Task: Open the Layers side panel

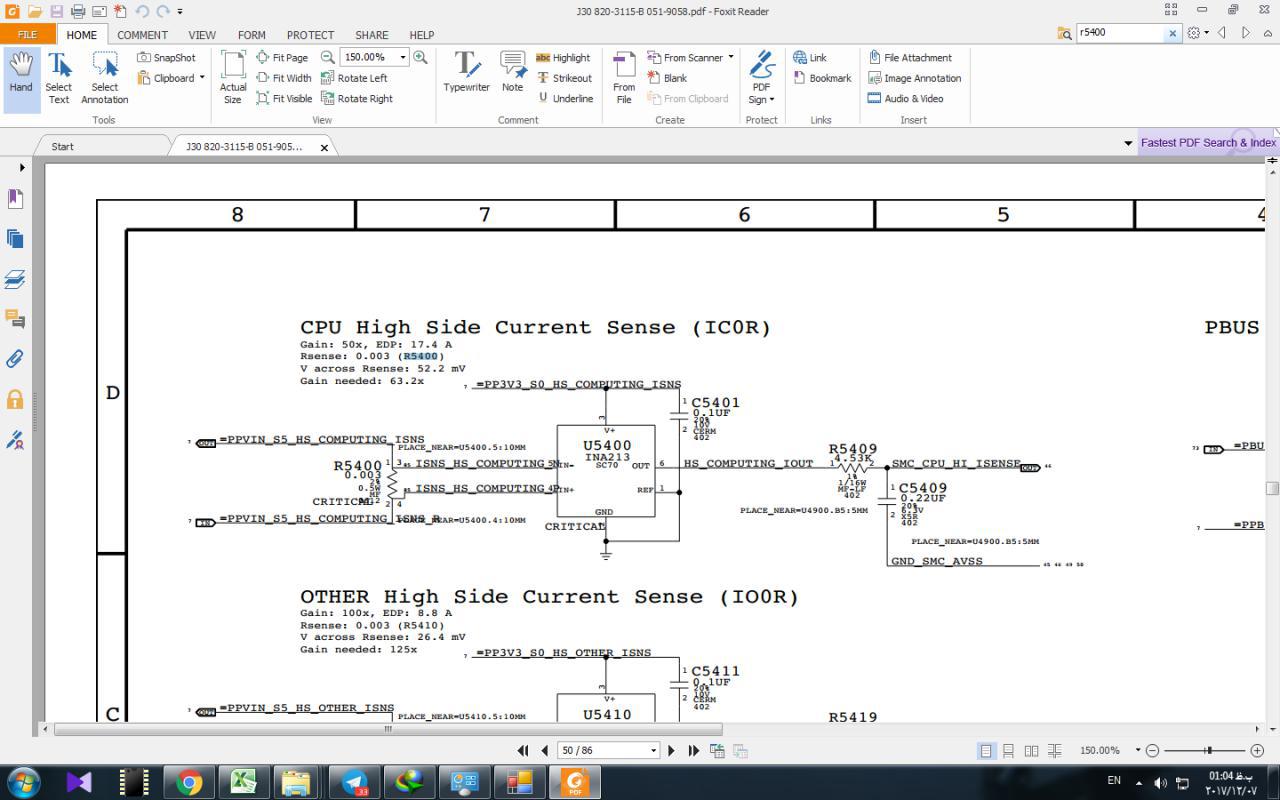Action: (15, 279)
